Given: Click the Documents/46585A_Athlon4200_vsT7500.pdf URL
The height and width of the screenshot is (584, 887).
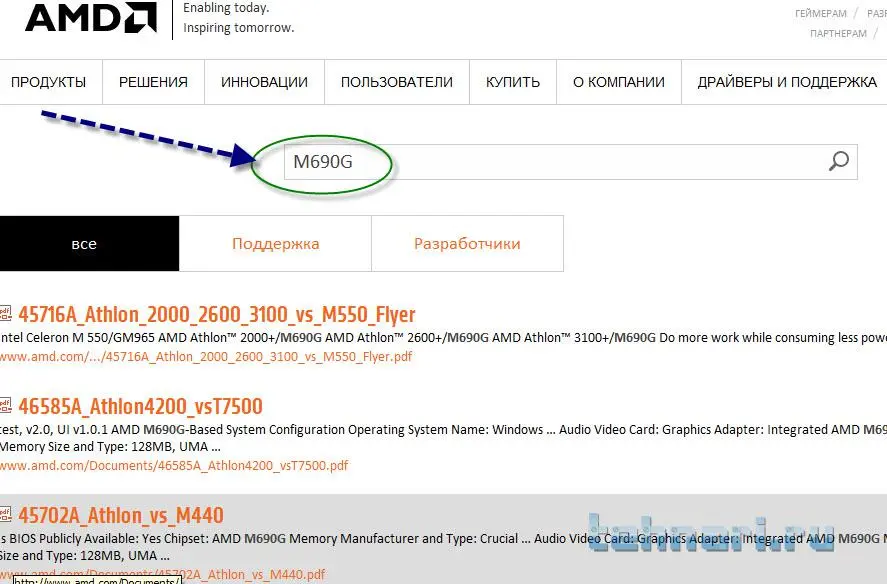Looking at the screenshot, I should pos(174,465).
